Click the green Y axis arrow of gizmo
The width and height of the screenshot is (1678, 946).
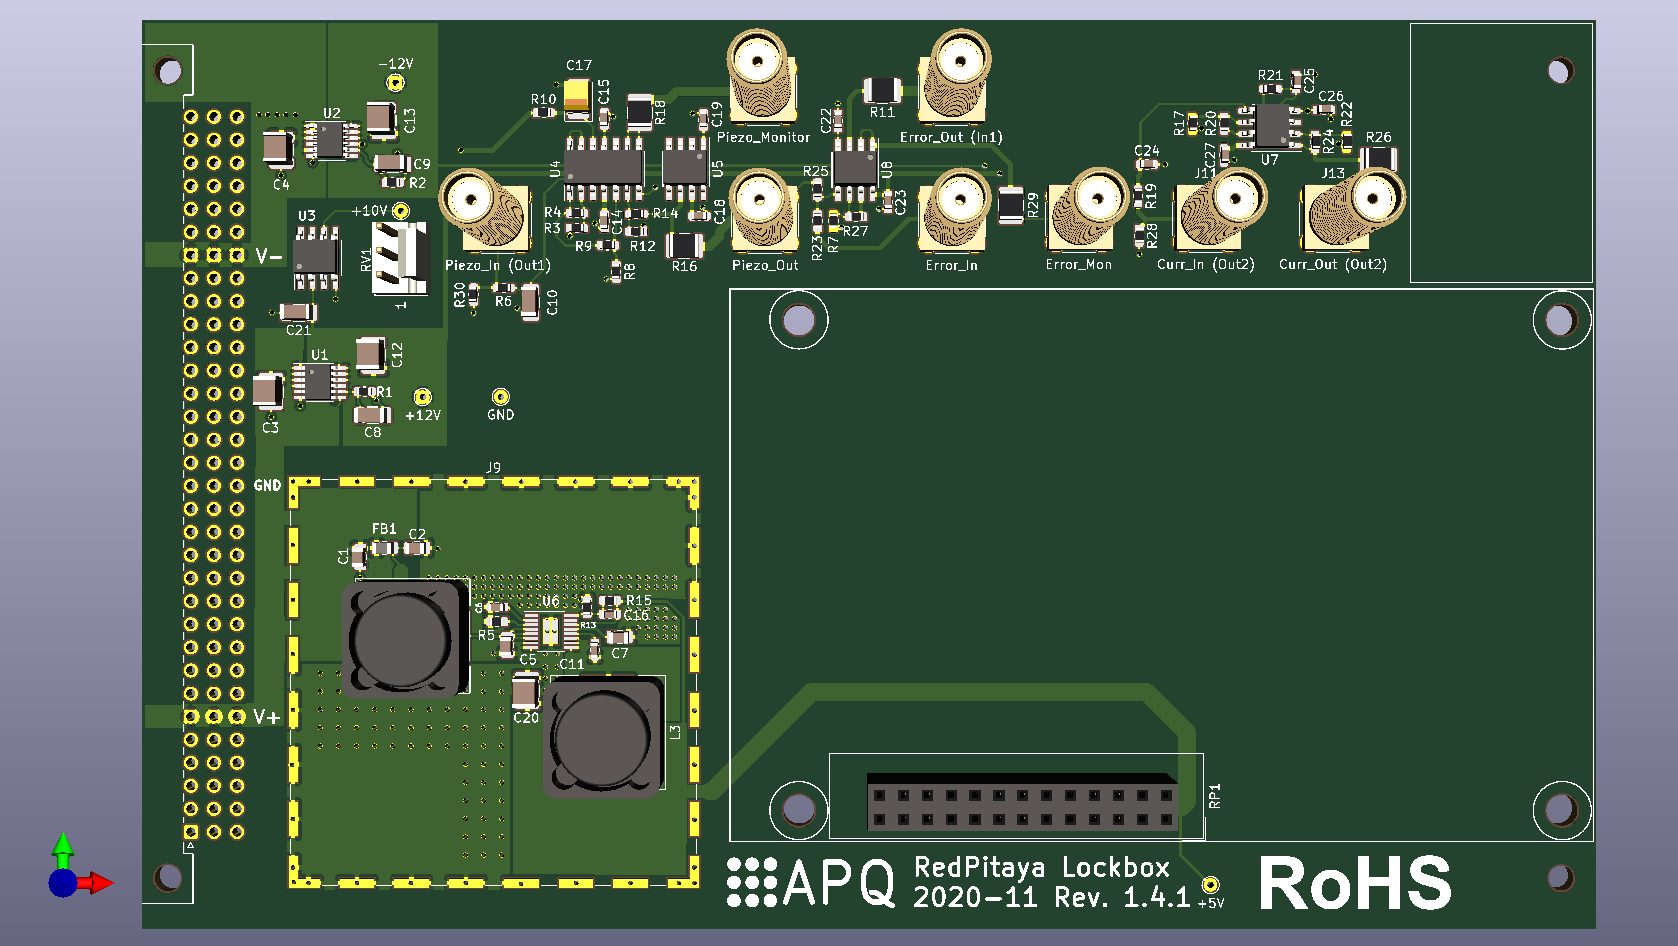point(63,849)
